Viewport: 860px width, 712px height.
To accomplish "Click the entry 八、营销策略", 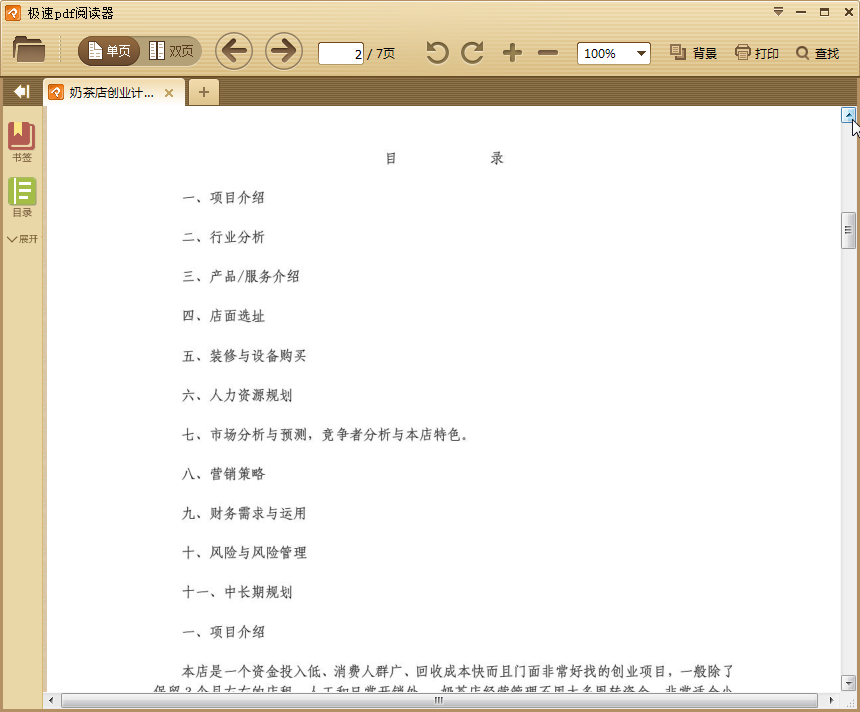I will tap(223, 474).
